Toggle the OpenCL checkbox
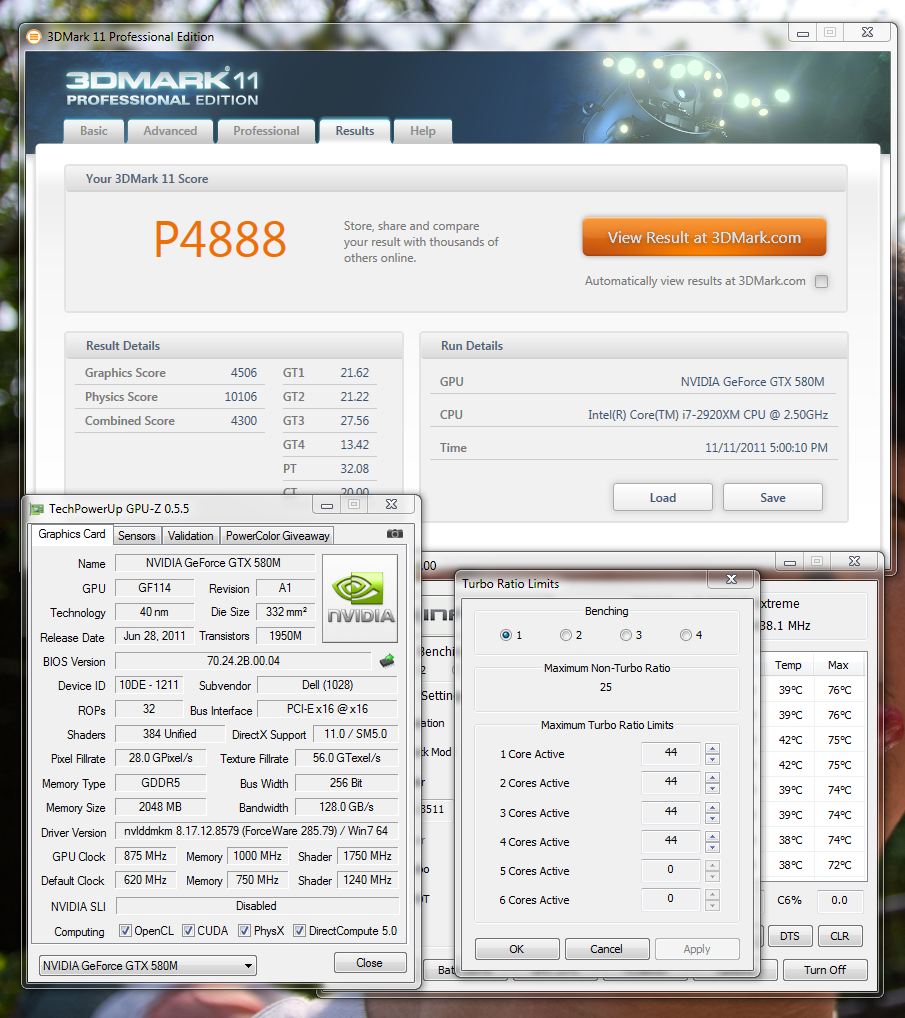The height and width of the screenshot is (1018, 905). pyautogui.click(x=125, y=930)
